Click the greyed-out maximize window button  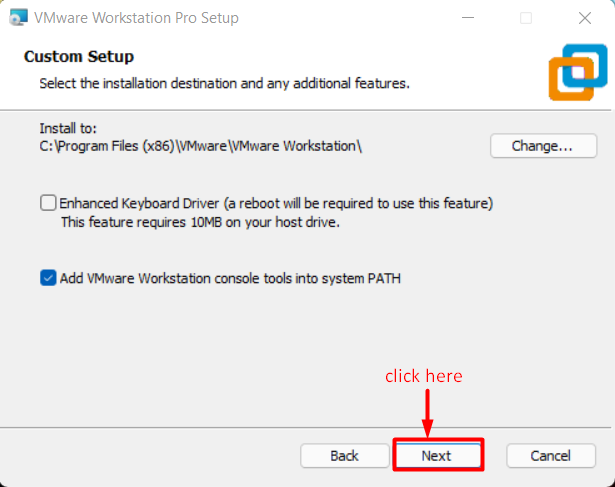point(526,18)
